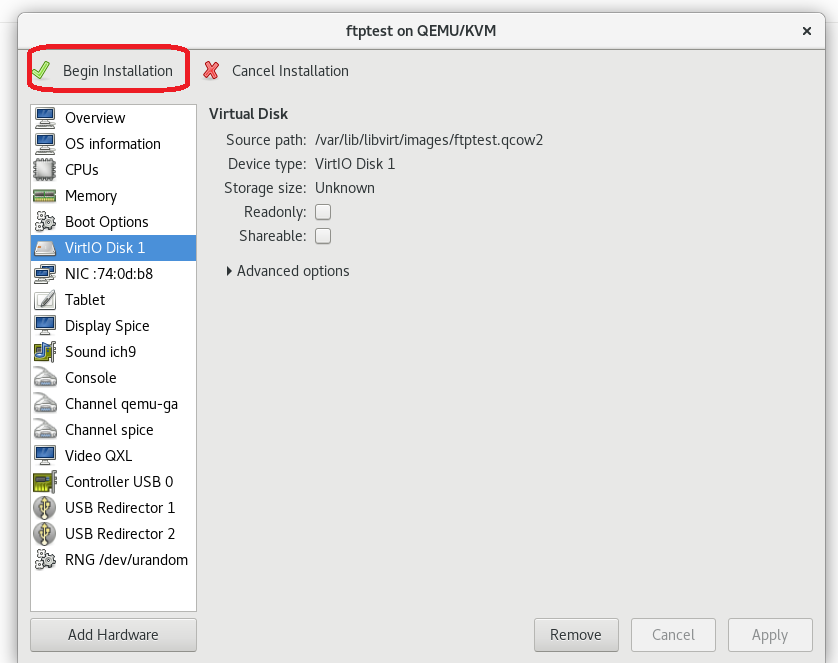Click the RNG /dev/urandom gears icon
The height and width of the screenshot is (663, 838).
(x=45, y=560)
